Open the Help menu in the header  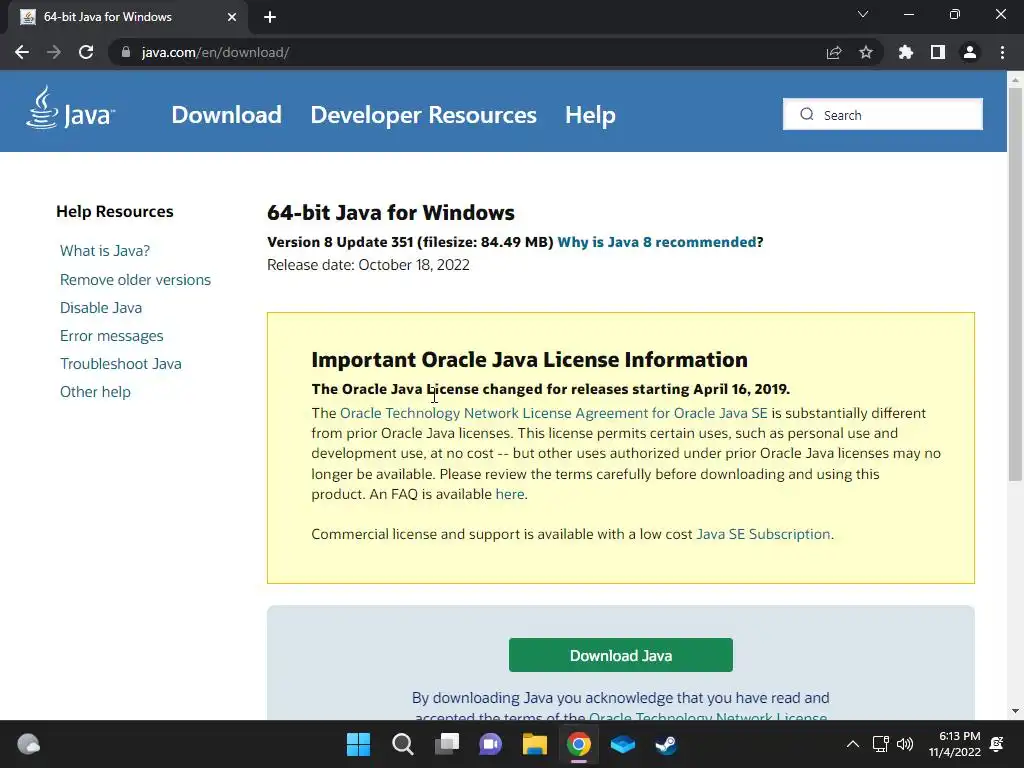[x=590, y=115]
